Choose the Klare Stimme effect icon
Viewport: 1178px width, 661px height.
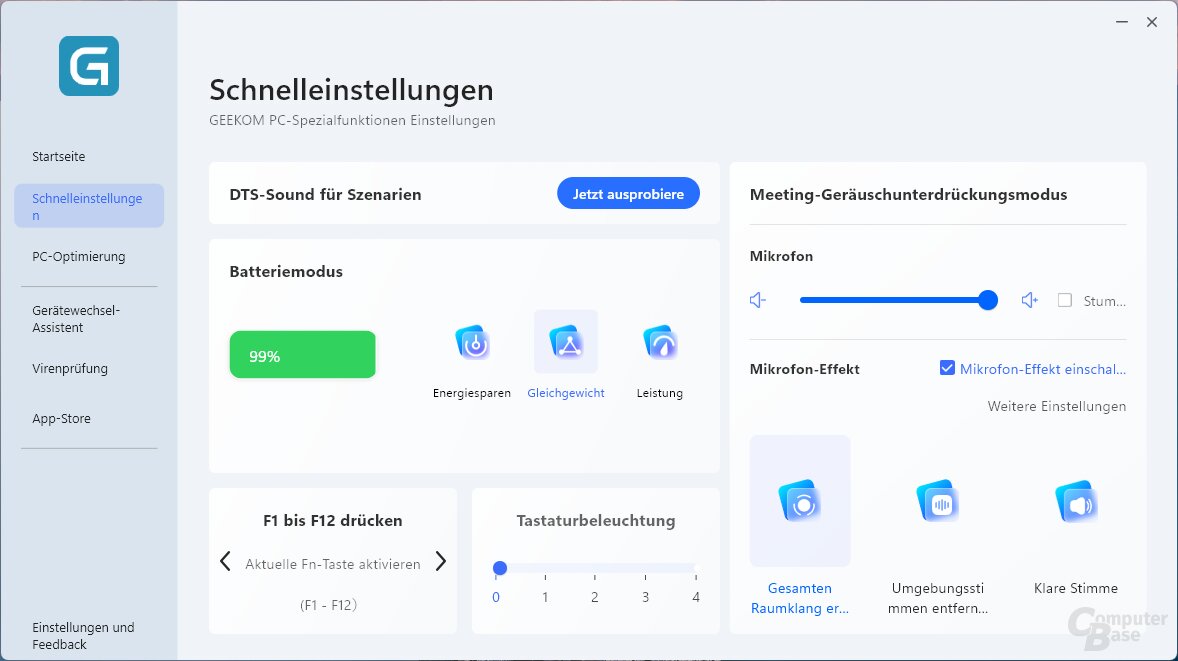(x=1075, y=500)
